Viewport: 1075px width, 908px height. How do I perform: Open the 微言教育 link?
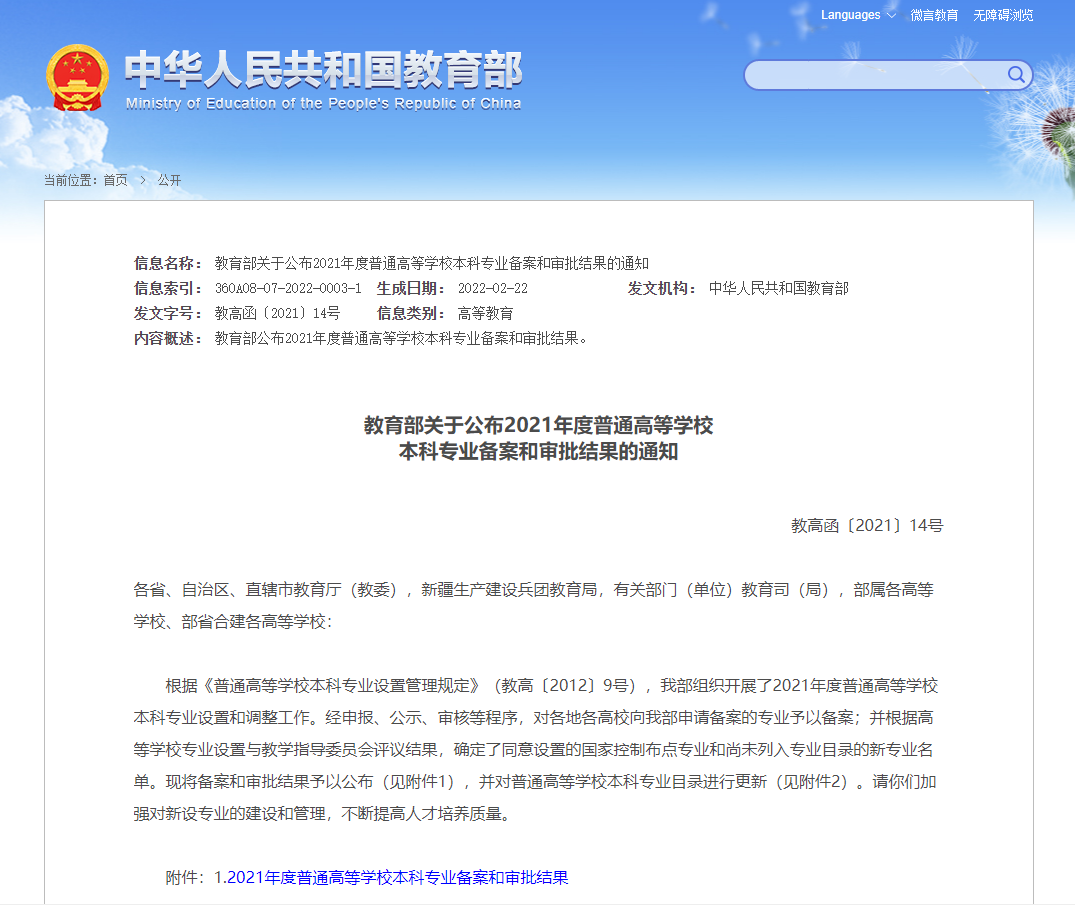click(934, 15)
